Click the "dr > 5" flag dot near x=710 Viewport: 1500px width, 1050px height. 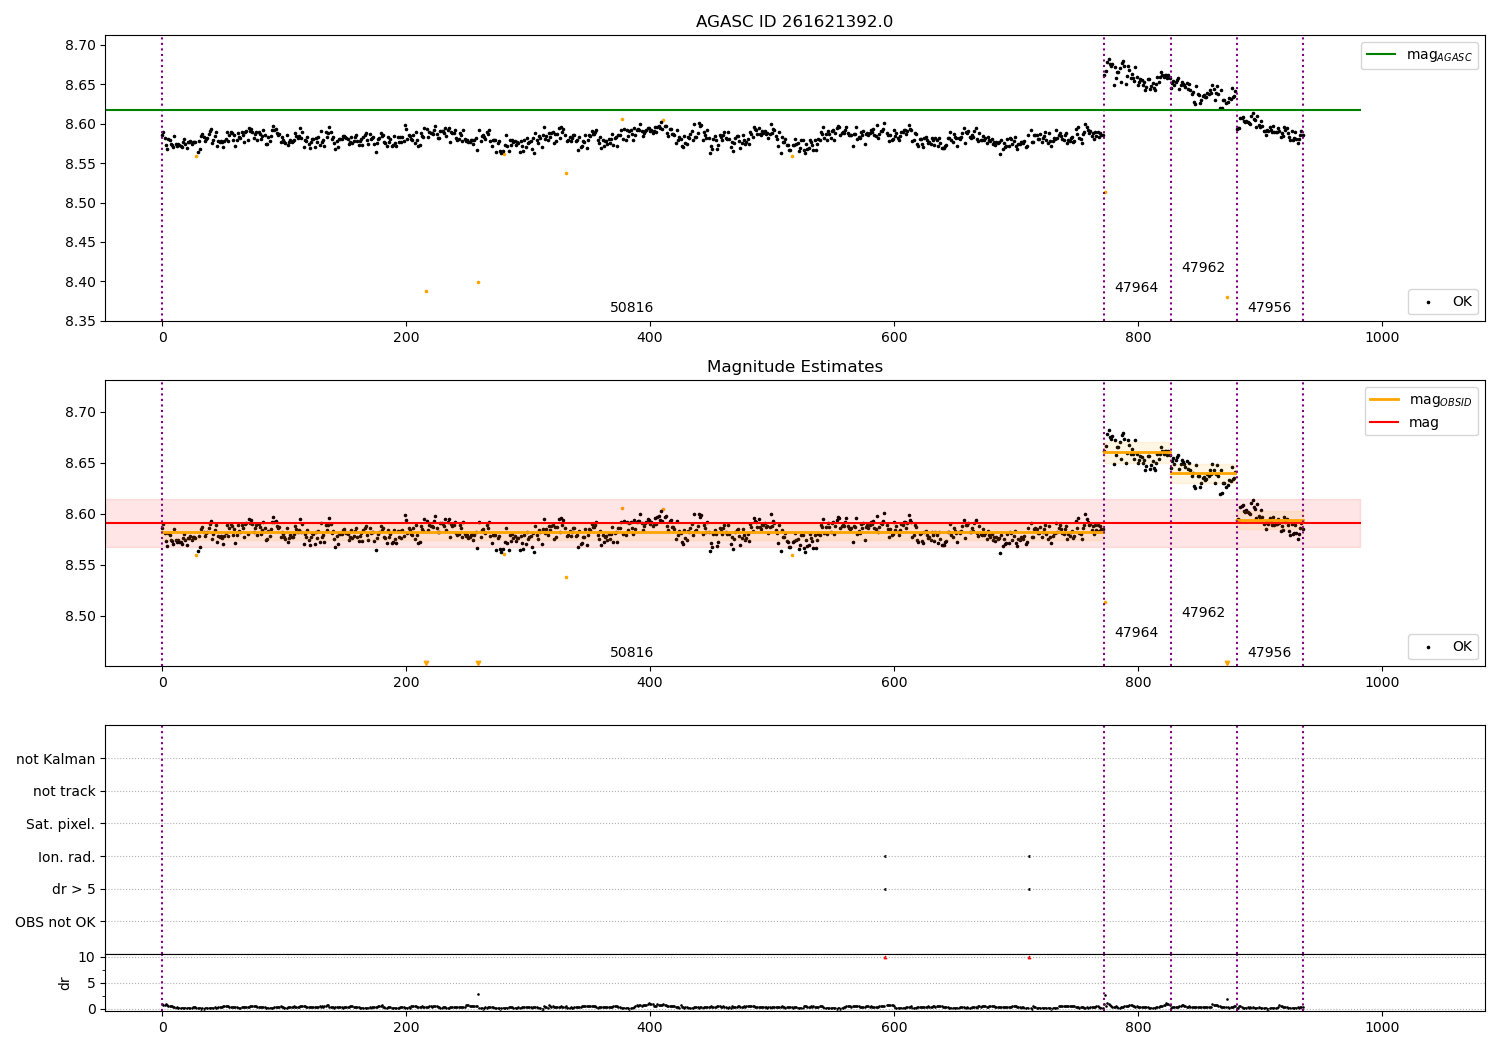click(x=1029, y=889)
